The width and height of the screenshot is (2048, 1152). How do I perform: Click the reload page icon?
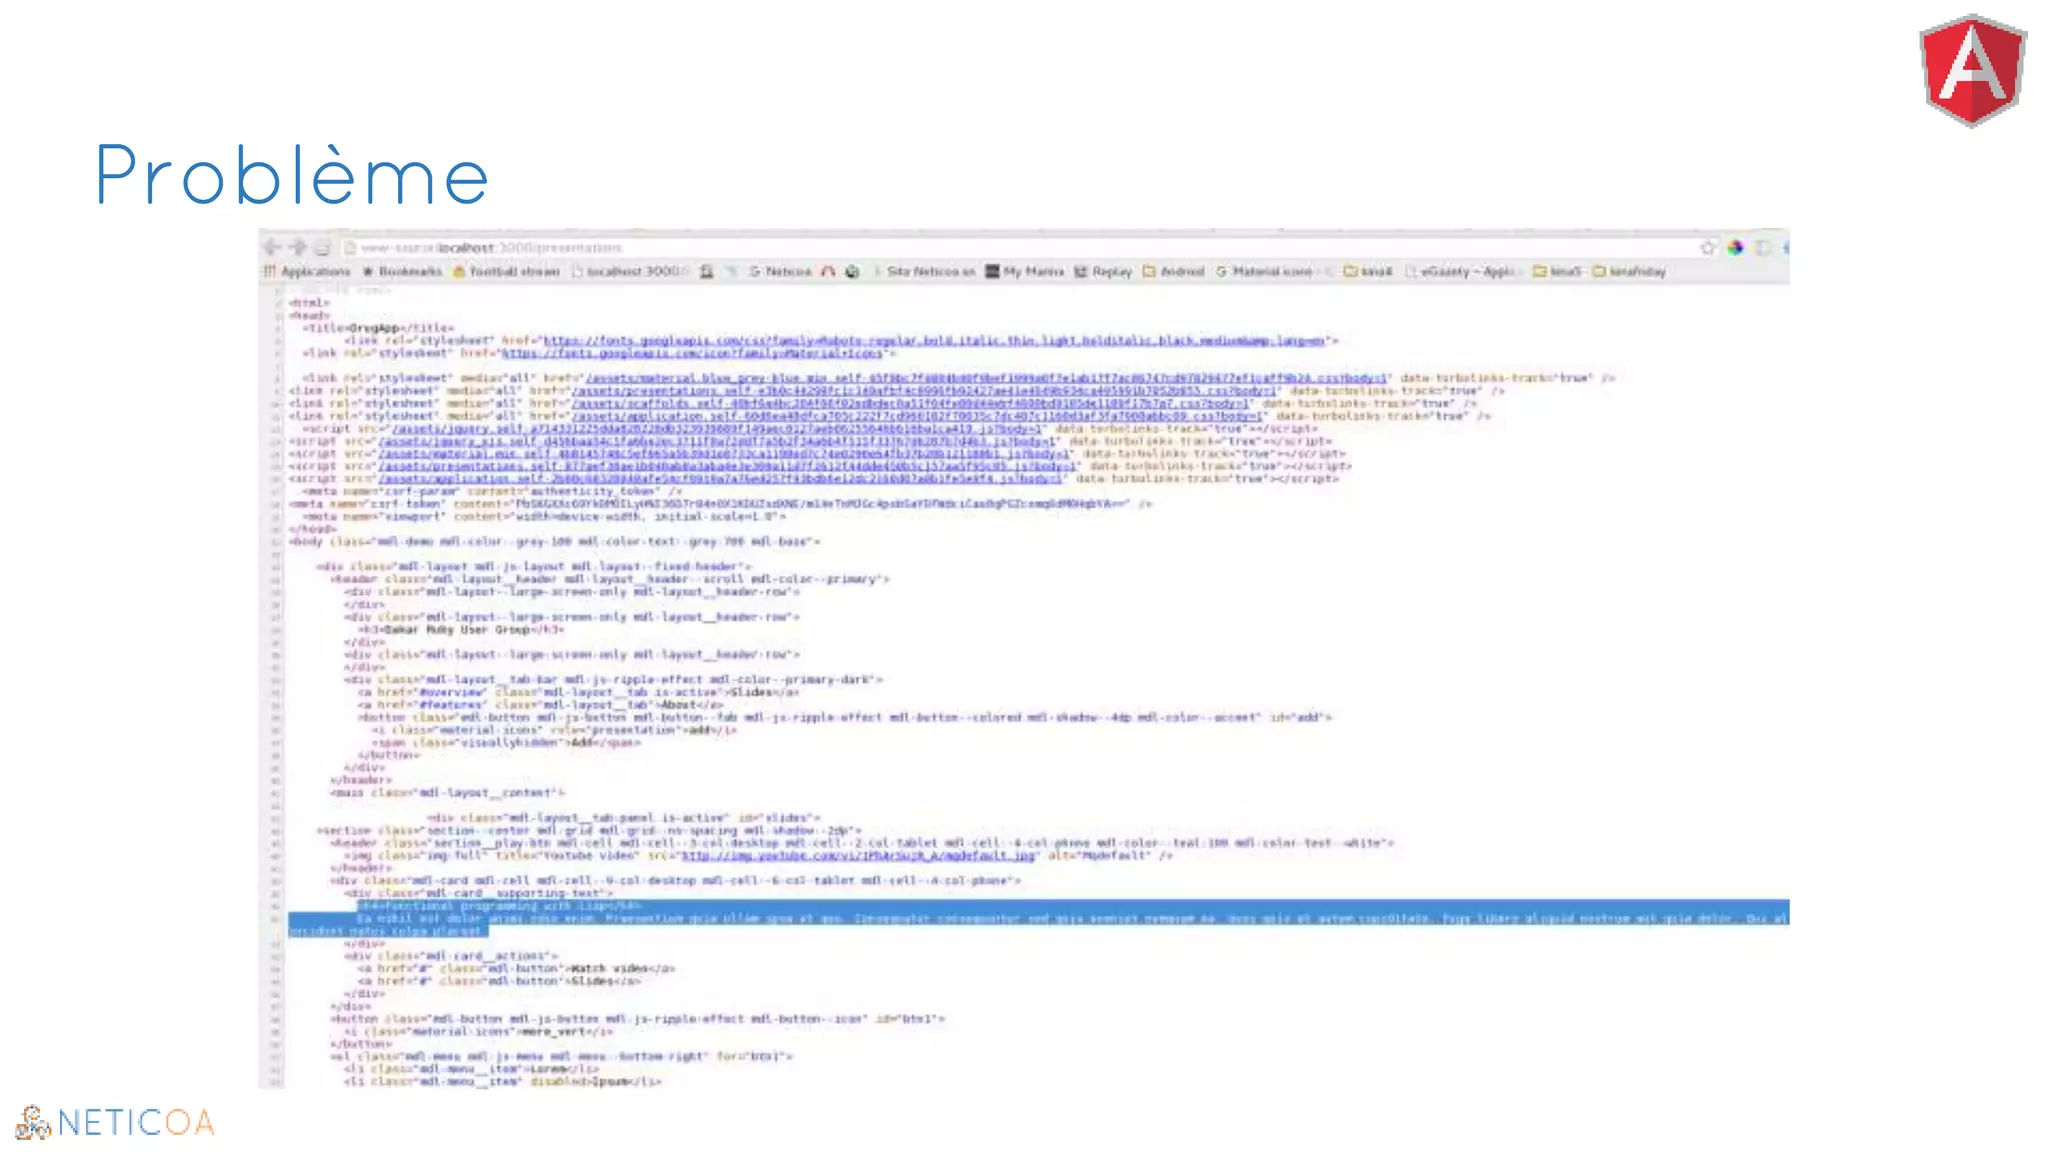coord(322,247)
